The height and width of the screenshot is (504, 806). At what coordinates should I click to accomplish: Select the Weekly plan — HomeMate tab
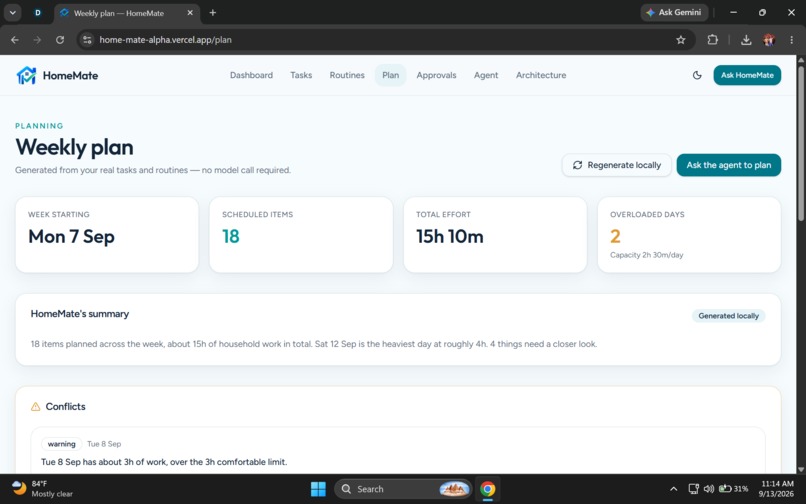(x=127, y=13)
